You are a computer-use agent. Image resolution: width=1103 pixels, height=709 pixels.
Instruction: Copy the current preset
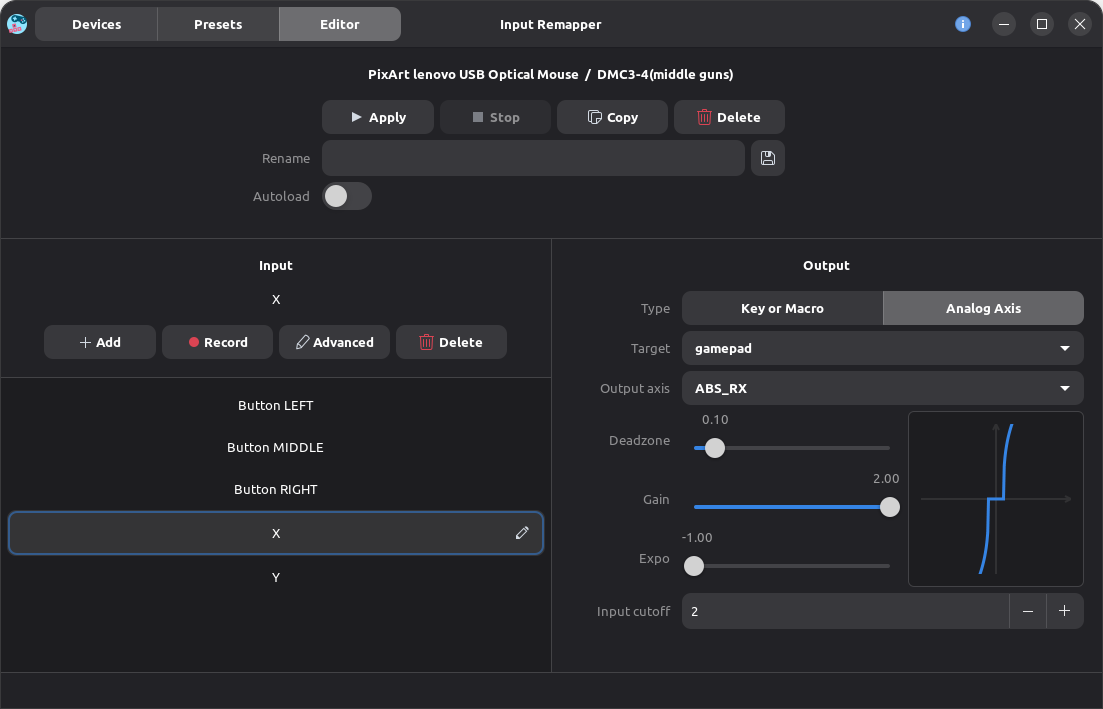point(612,117)
